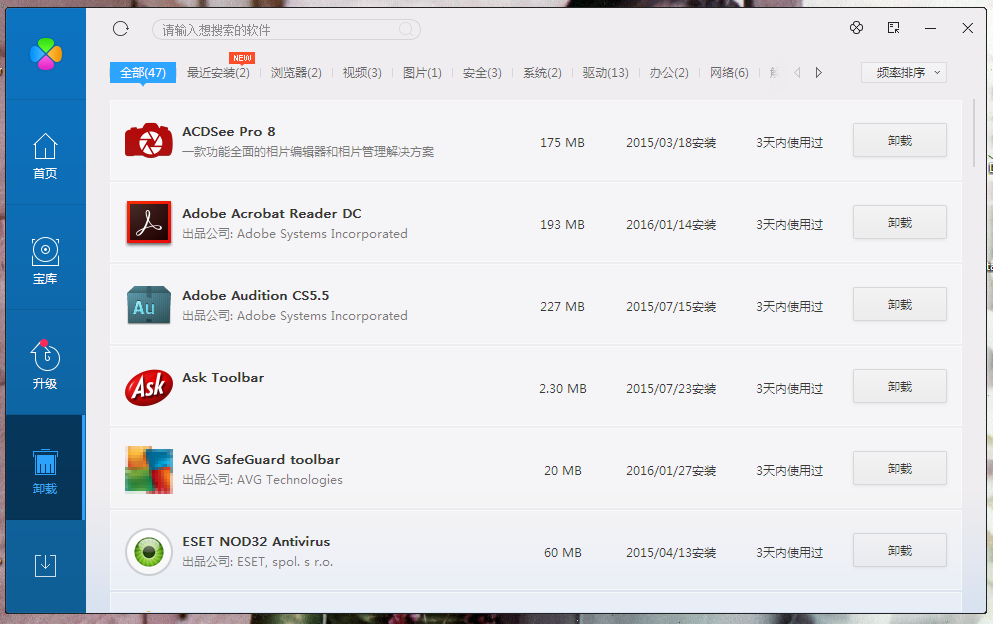
Task: Open the 频率排序 sort dropdown
Action: click(904, 73)
